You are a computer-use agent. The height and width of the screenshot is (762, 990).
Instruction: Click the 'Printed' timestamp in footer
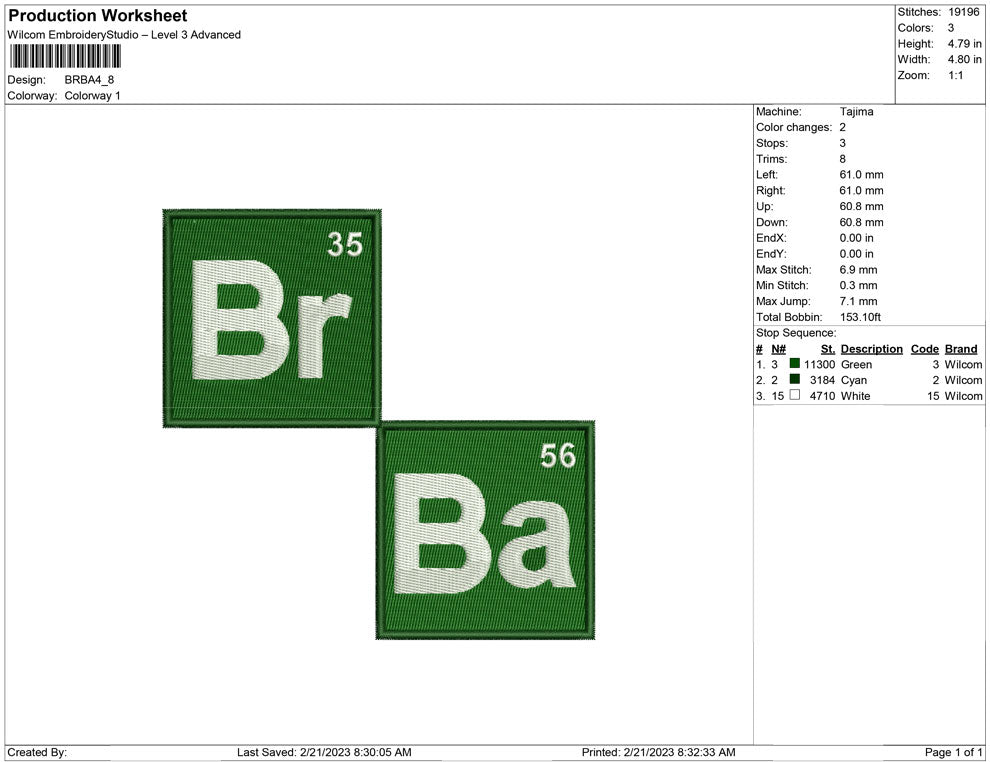pyautogui.click(x=659, y=752)
